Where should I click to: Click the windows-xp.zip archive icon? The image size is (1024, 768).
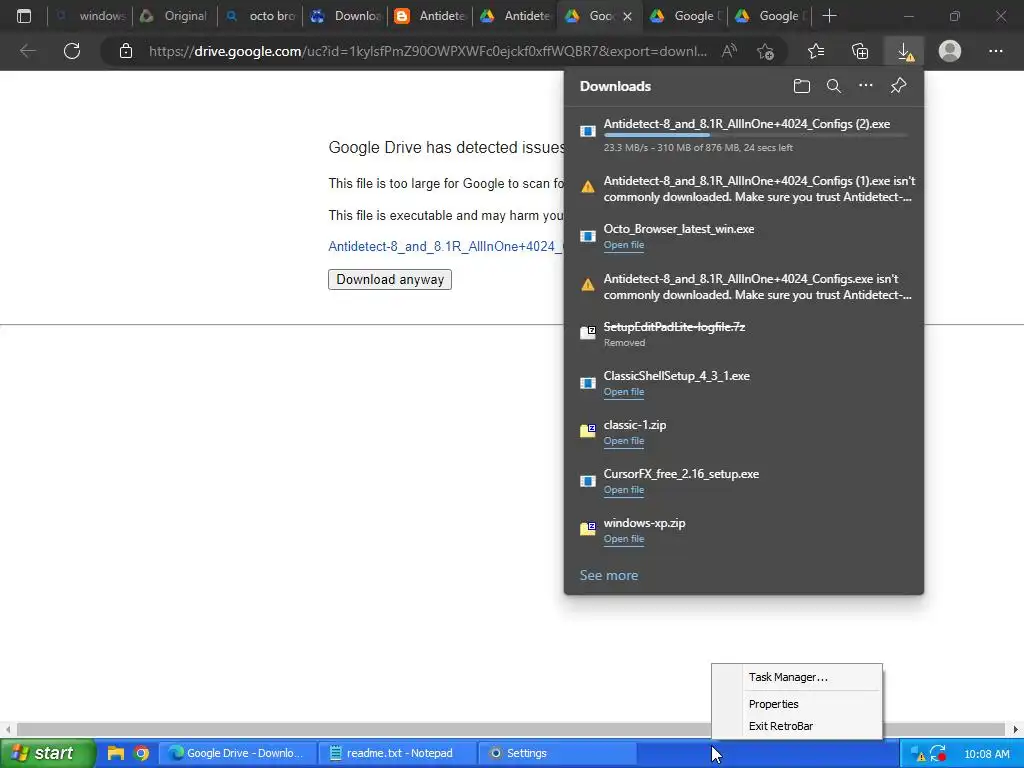coord(588,529)
